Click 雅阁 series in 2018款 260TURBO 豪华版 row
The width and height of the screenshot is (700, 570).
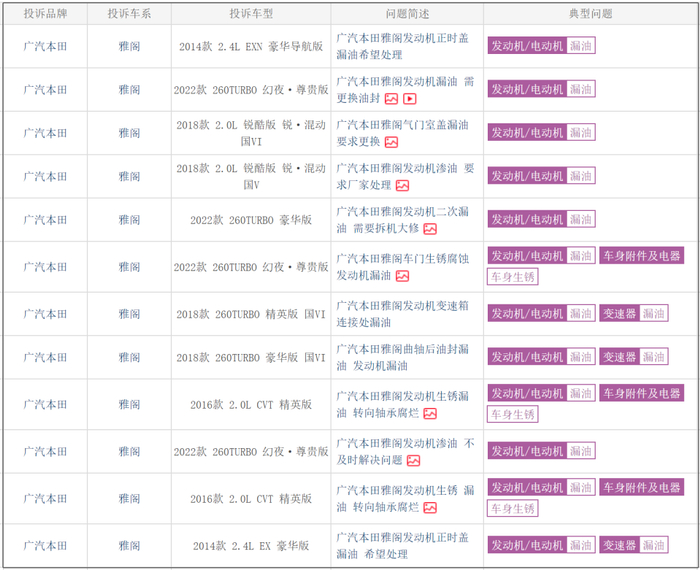click(129, 358)
